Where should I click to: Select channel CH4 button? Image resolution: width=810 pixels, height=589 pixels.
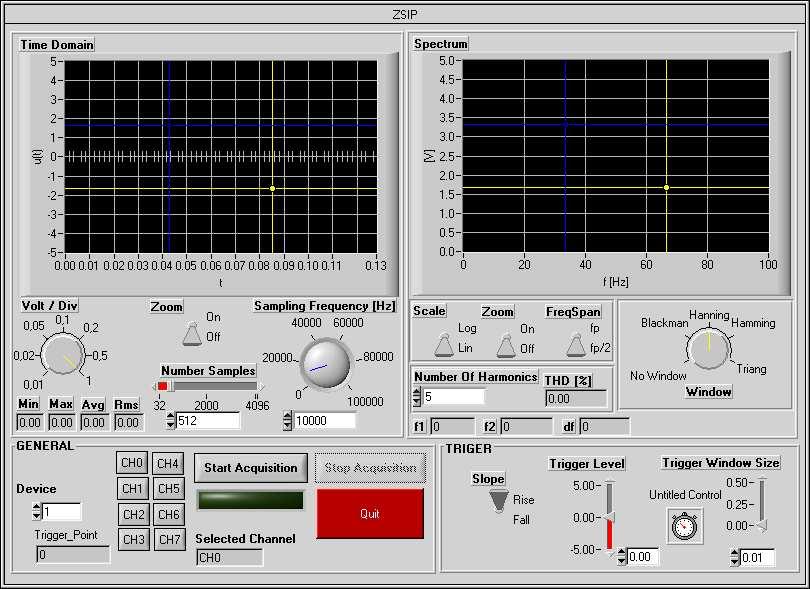168,463
